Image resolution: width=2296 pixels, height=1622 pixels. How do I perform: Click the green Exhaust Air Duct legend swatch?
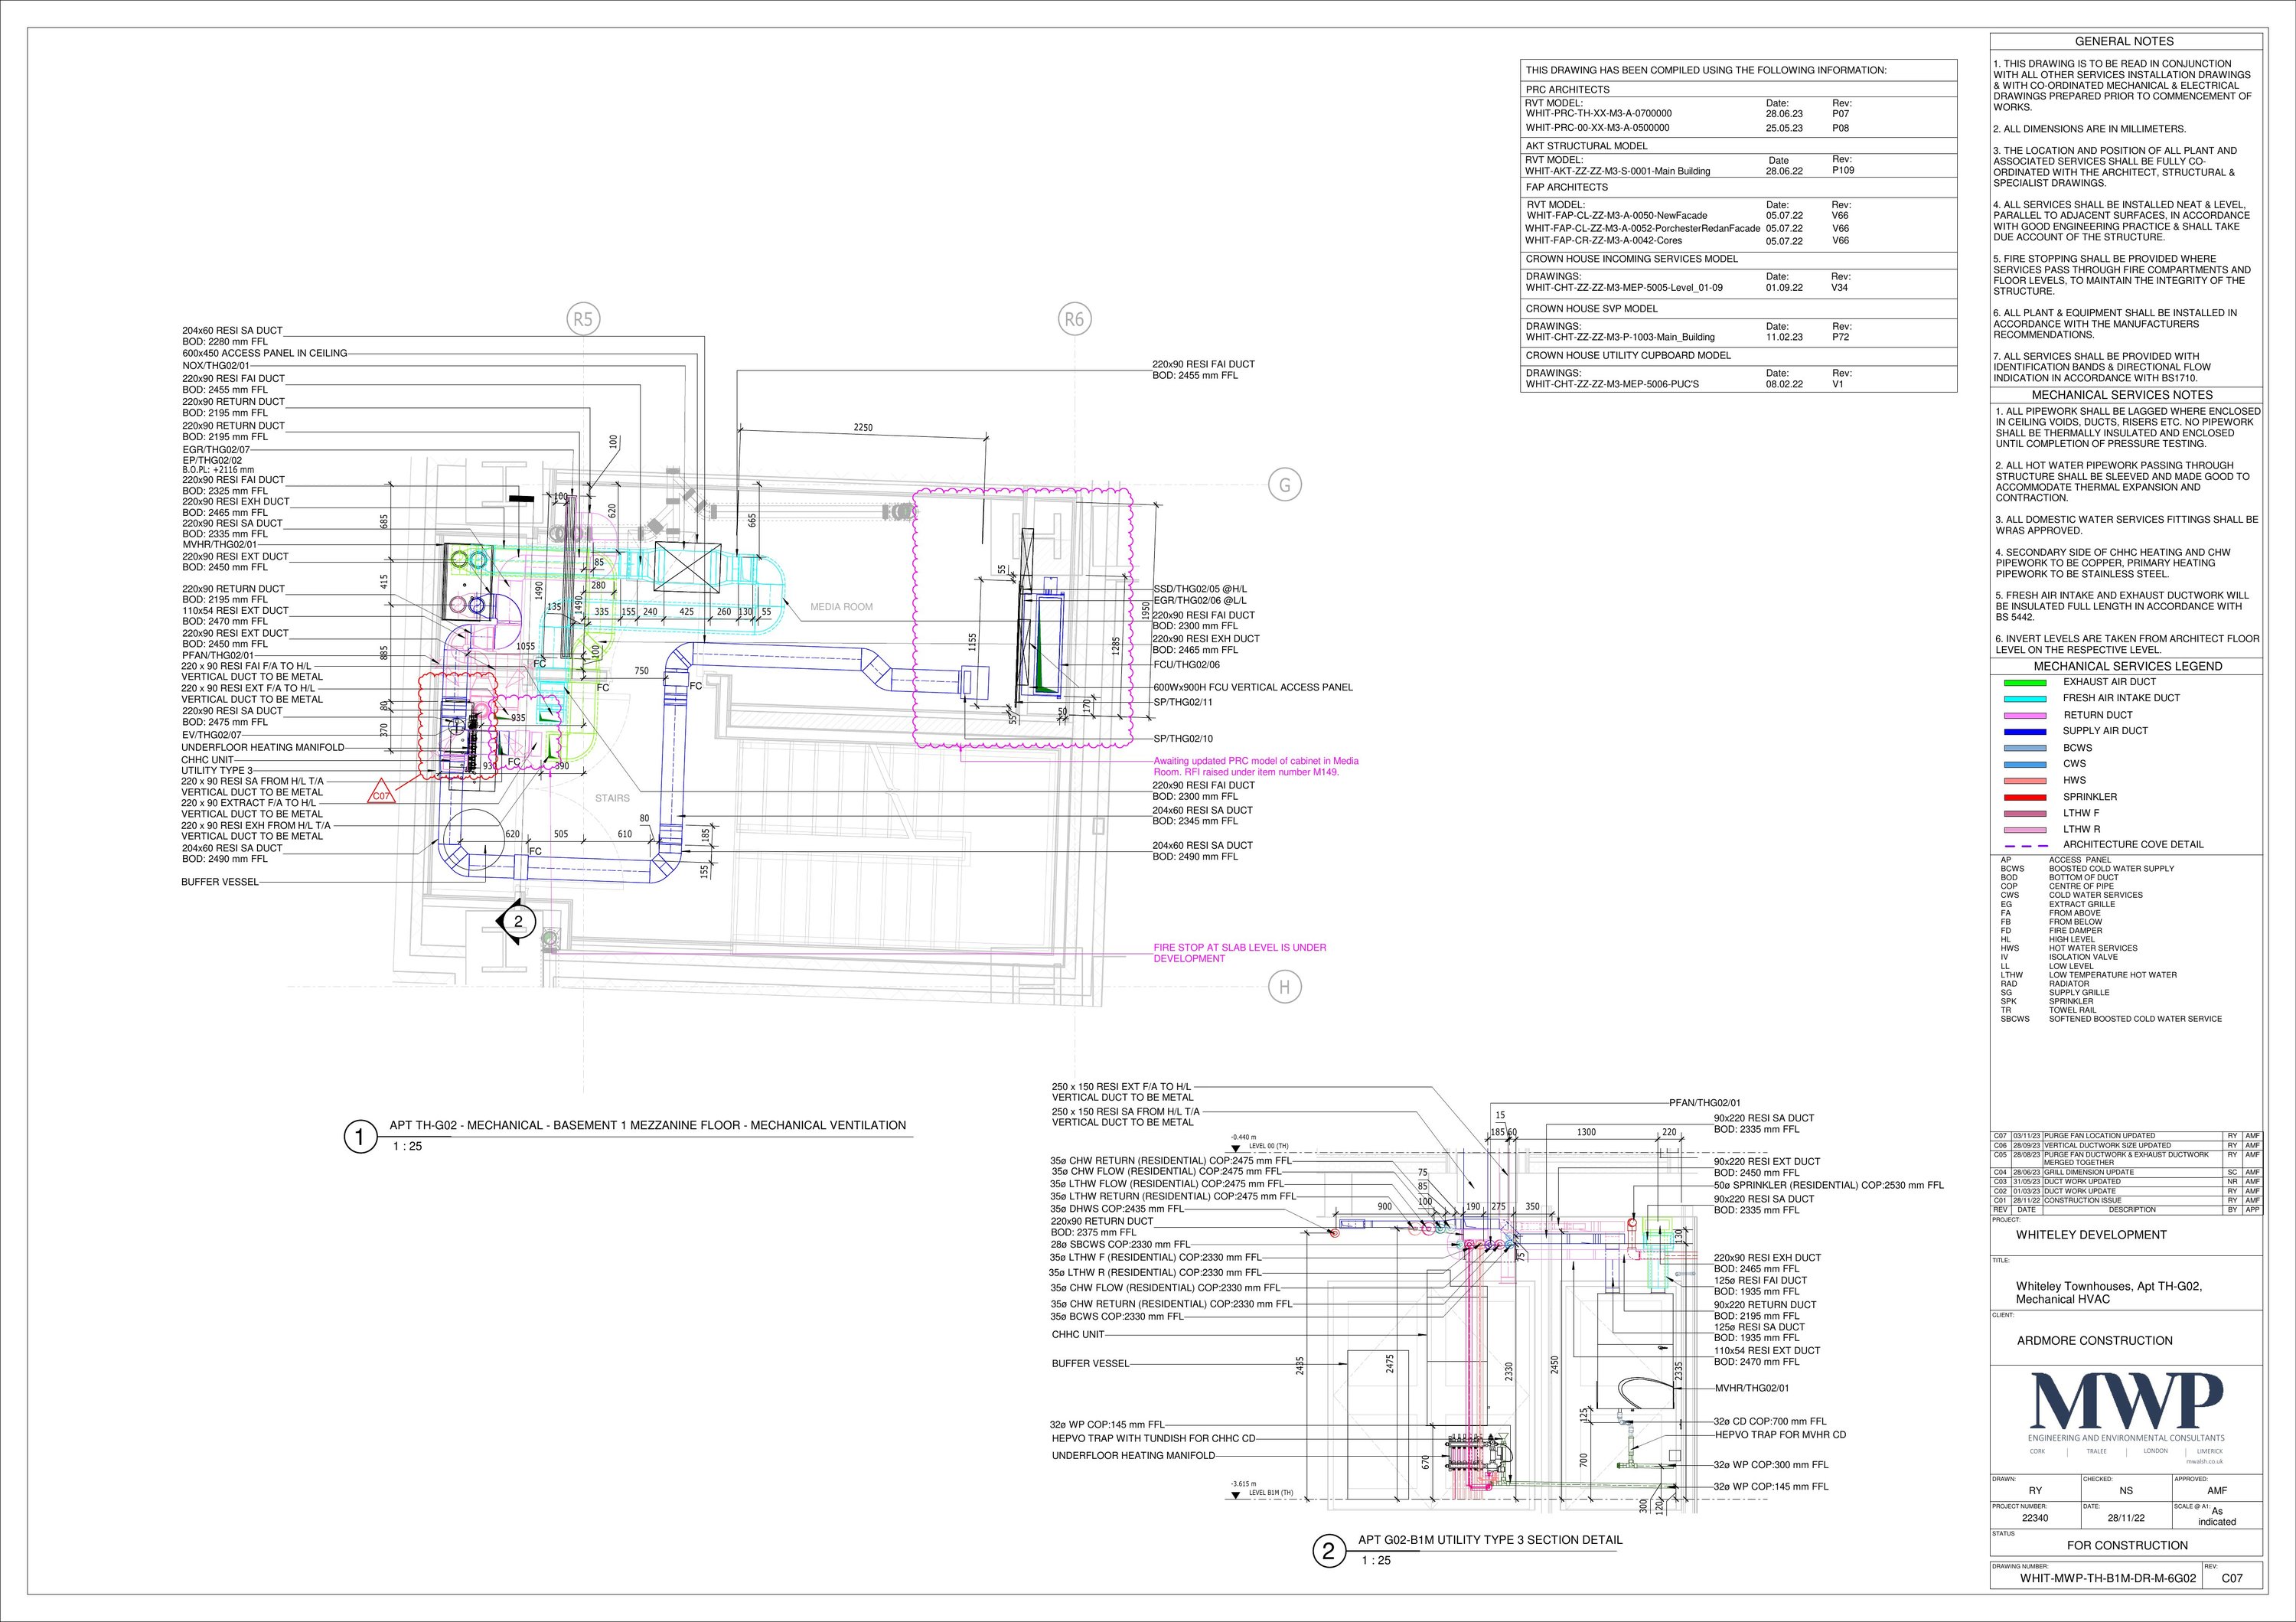click(x=2024, y=682)
